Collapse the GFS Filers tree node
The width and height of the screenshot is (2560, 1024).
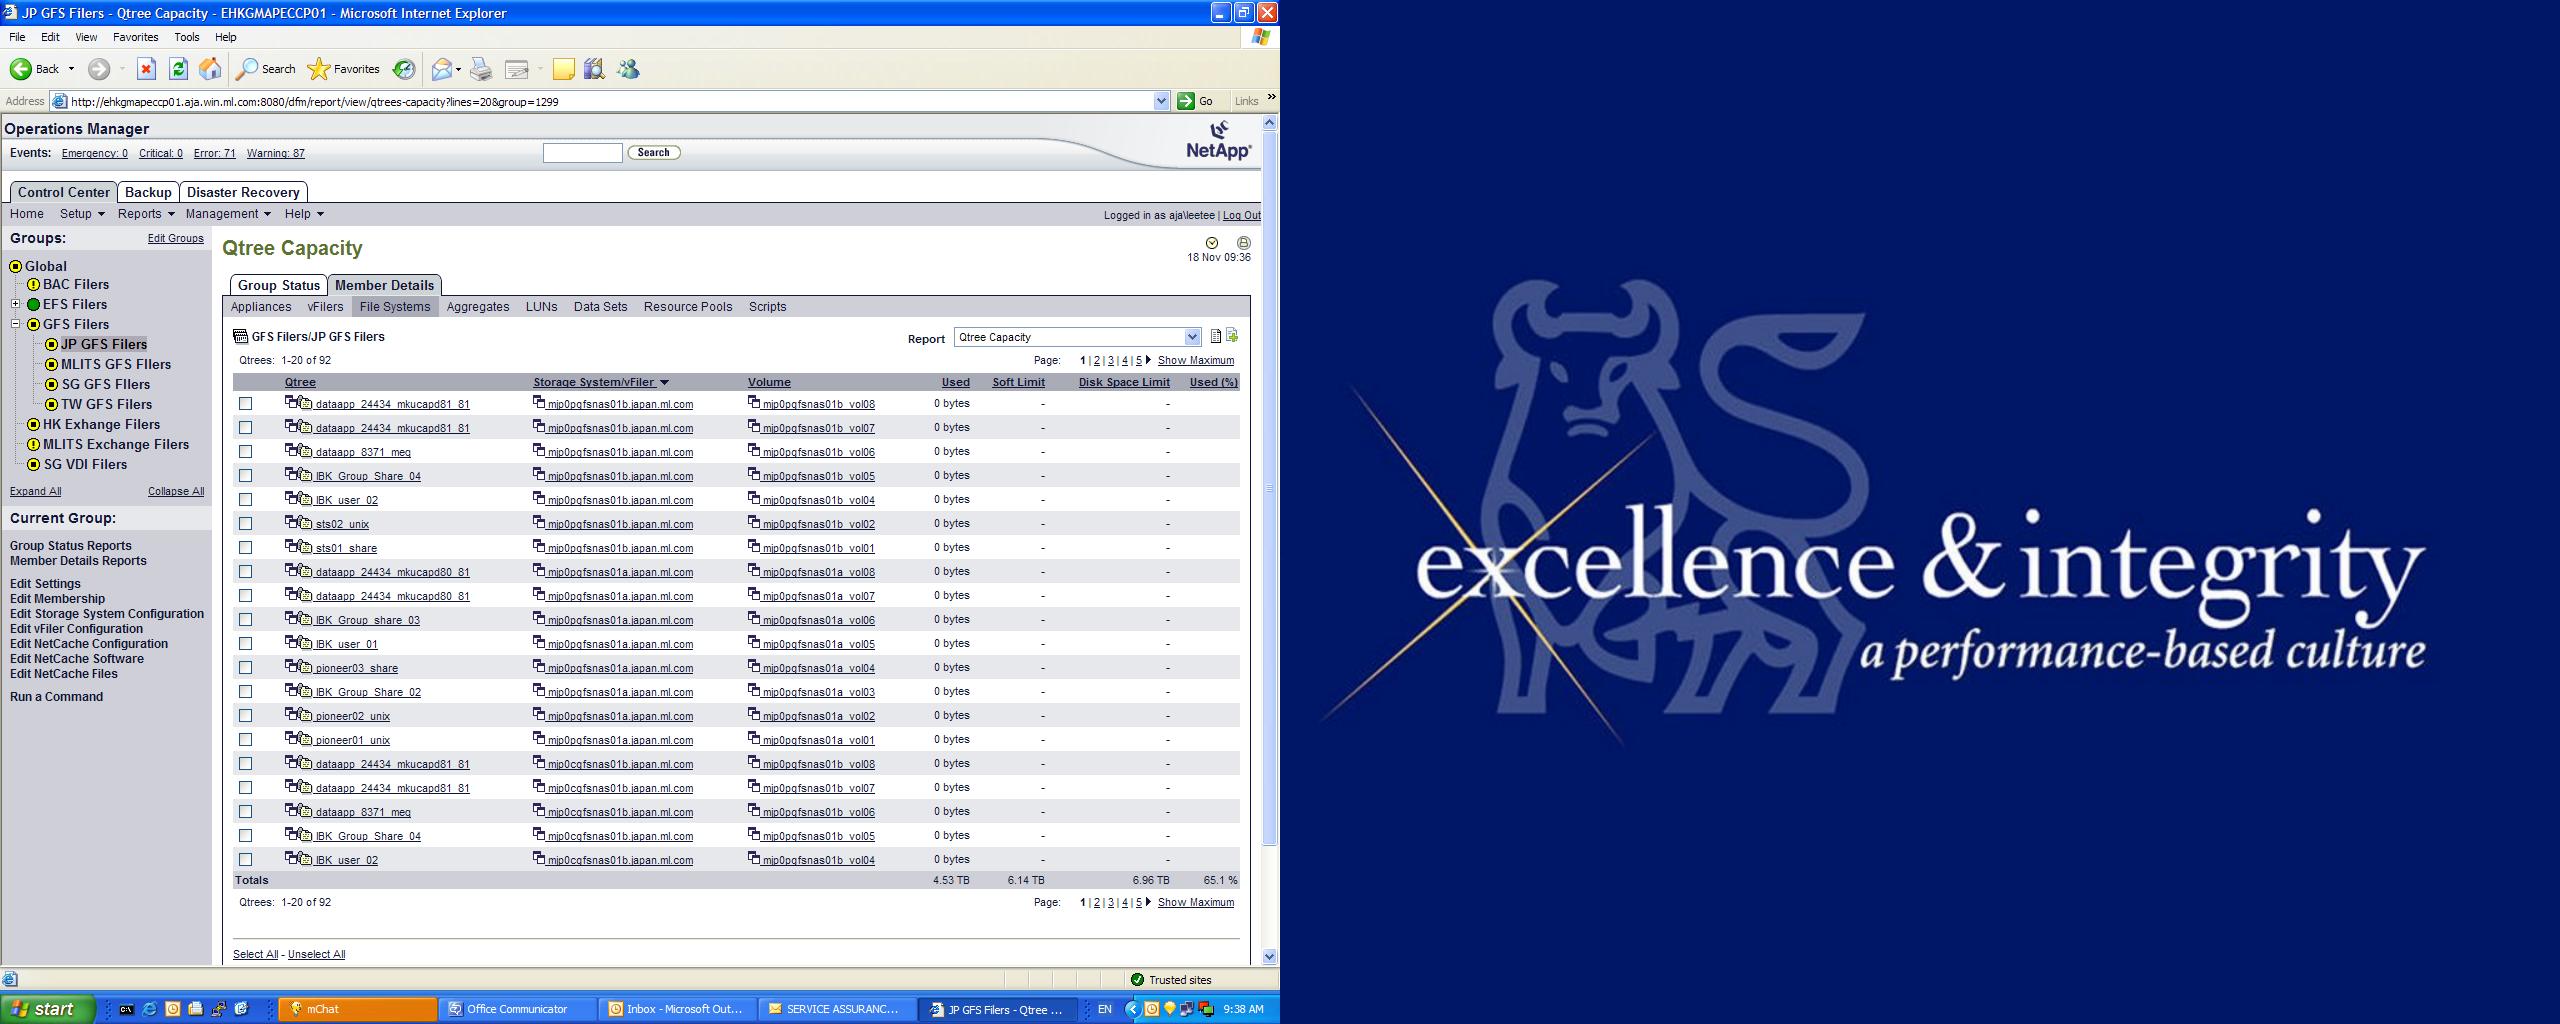pos(16,325)
